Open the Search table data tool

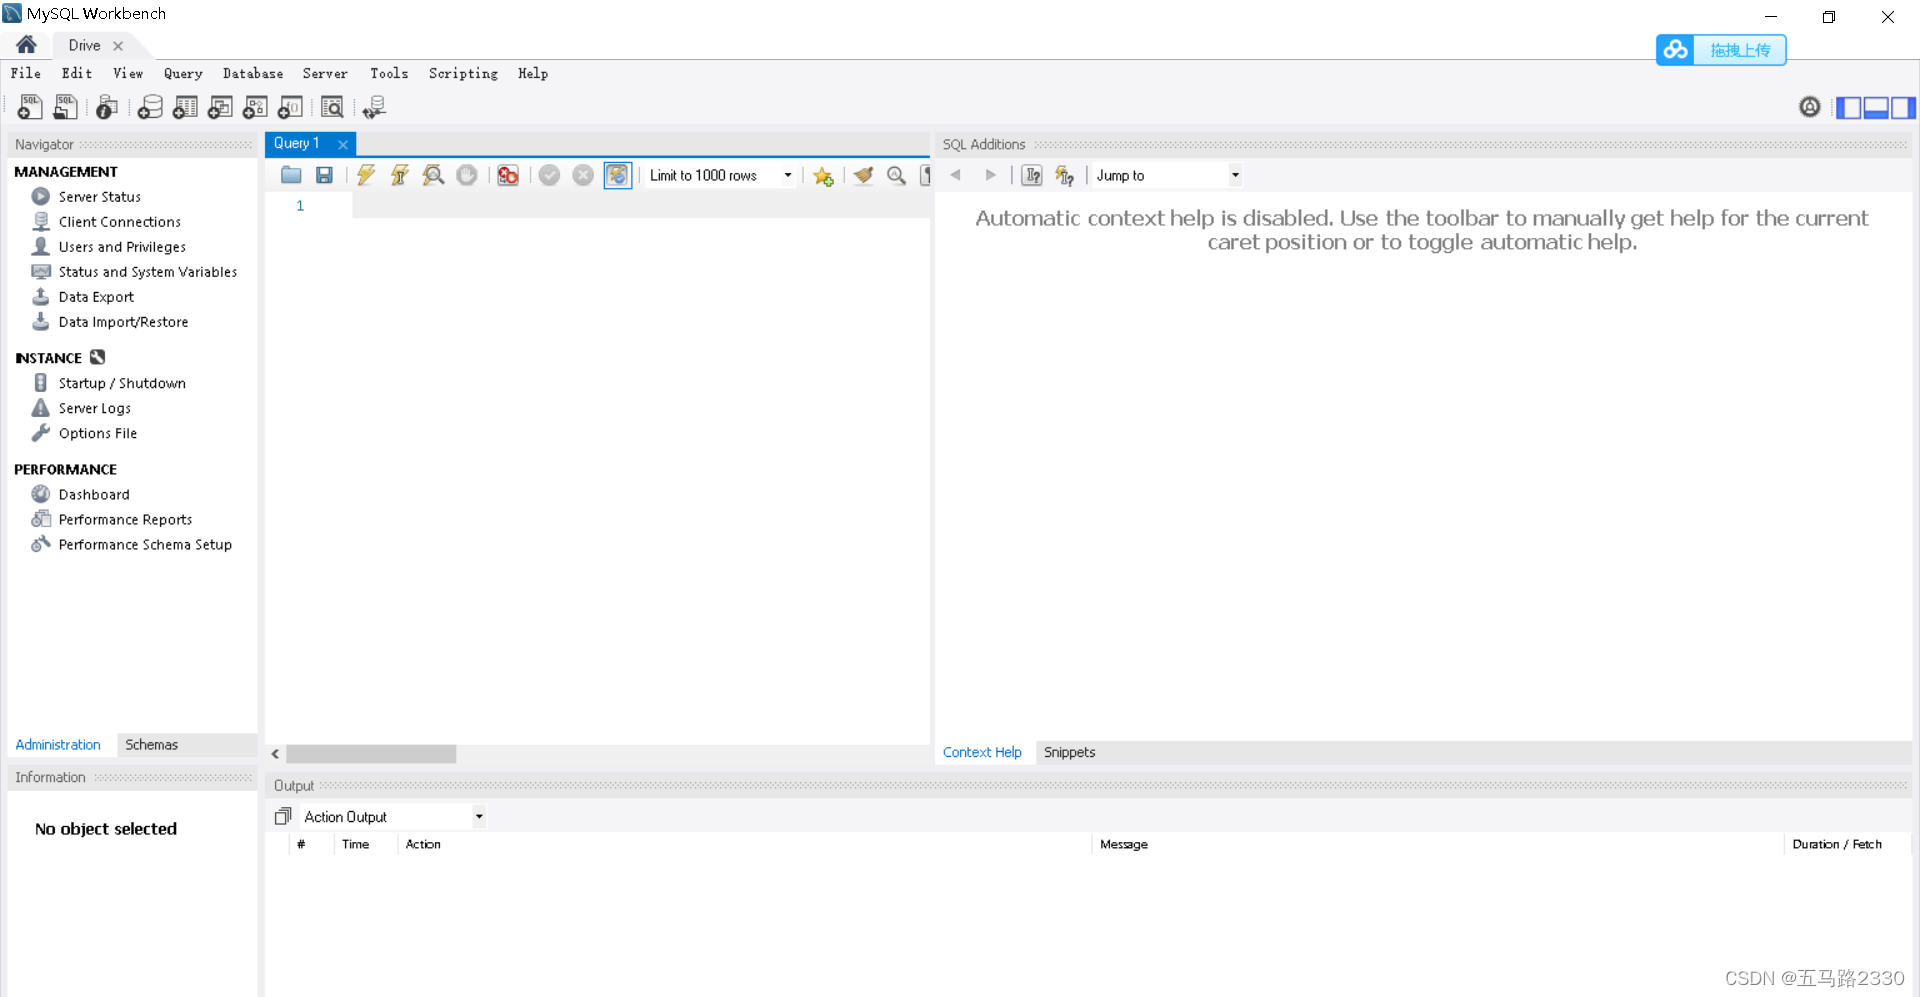332,107
